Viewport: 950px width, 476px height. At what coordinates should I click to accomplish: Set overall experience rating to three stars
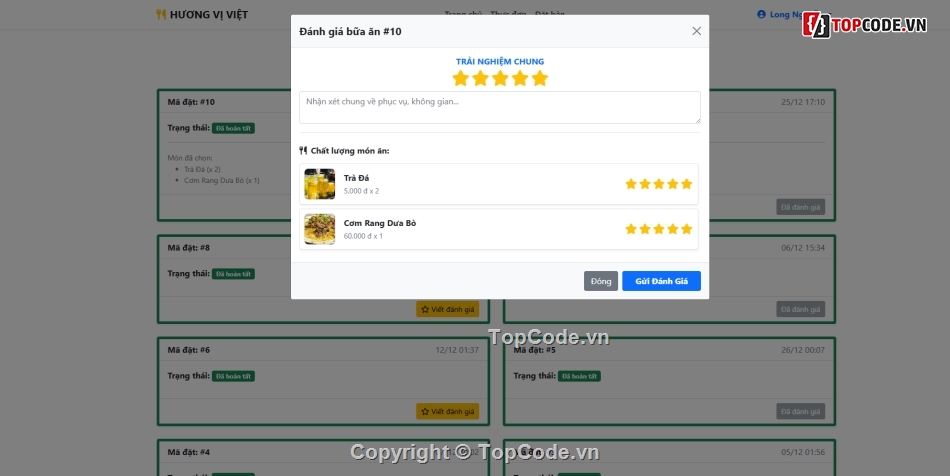click(x=500, y=78)
